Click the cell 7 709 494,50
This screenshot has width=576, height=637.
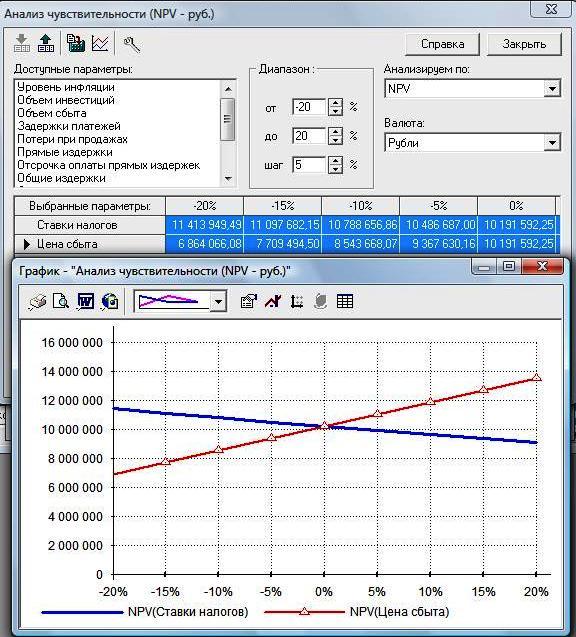pos(282,244)
